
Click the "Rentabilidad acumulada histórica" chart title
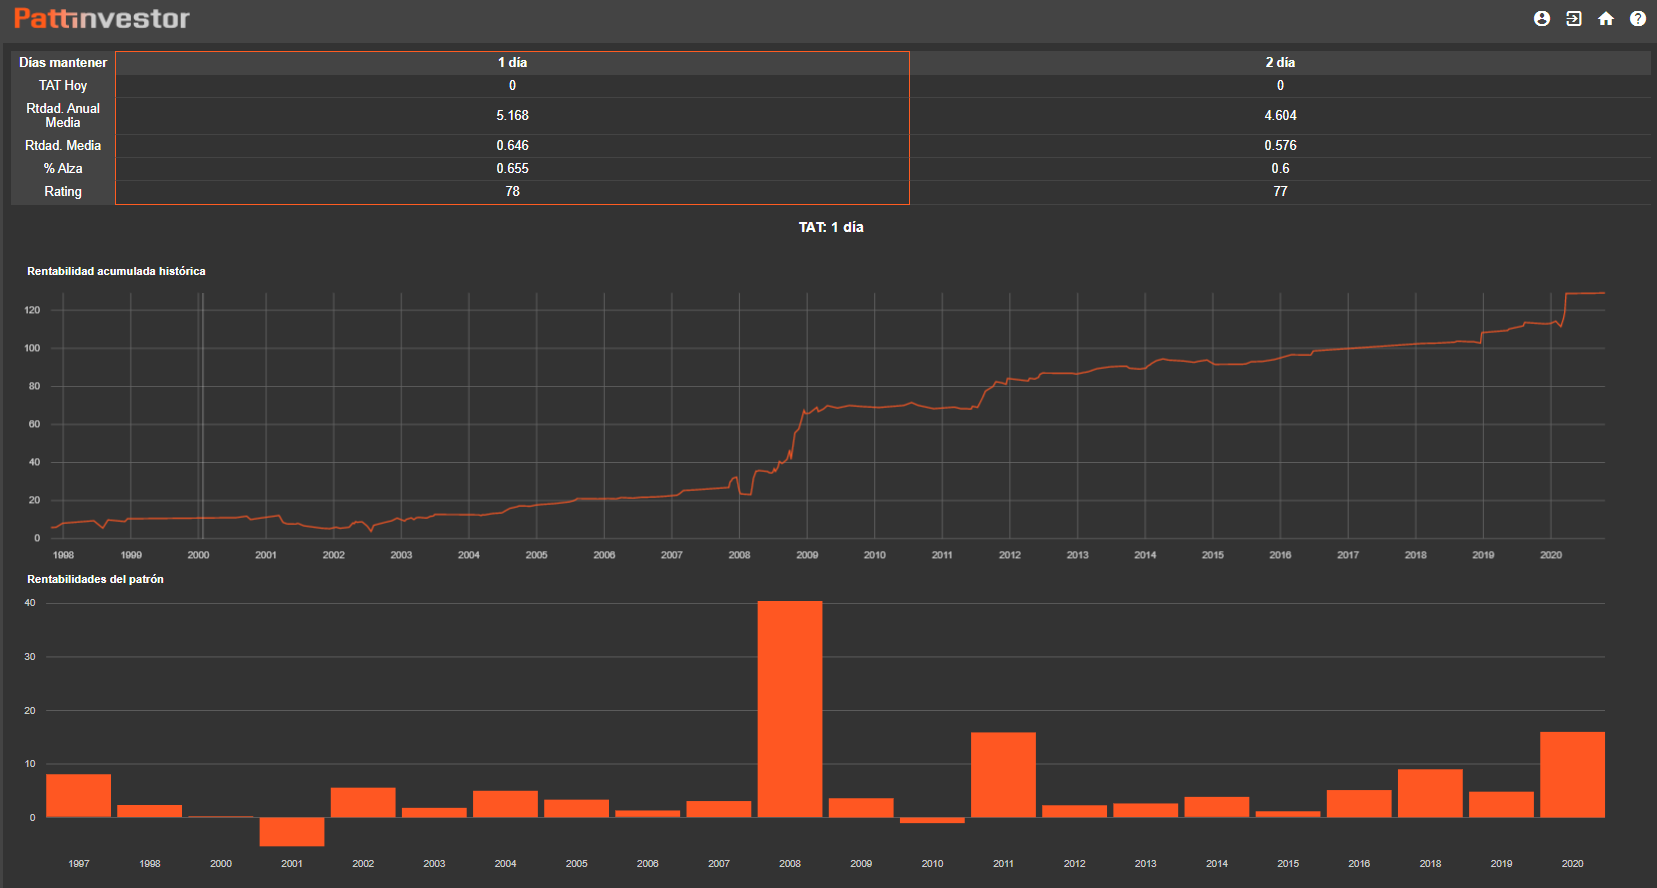tap(116, 271)
